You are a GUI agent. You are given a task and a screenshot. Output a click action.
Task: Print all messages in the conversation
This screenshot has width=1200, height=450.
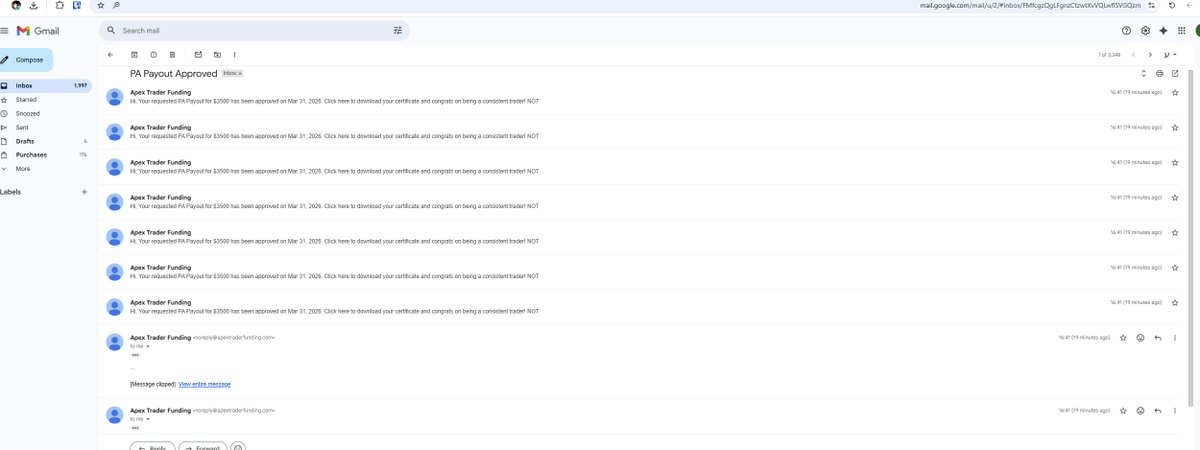tap(1159, 74)
